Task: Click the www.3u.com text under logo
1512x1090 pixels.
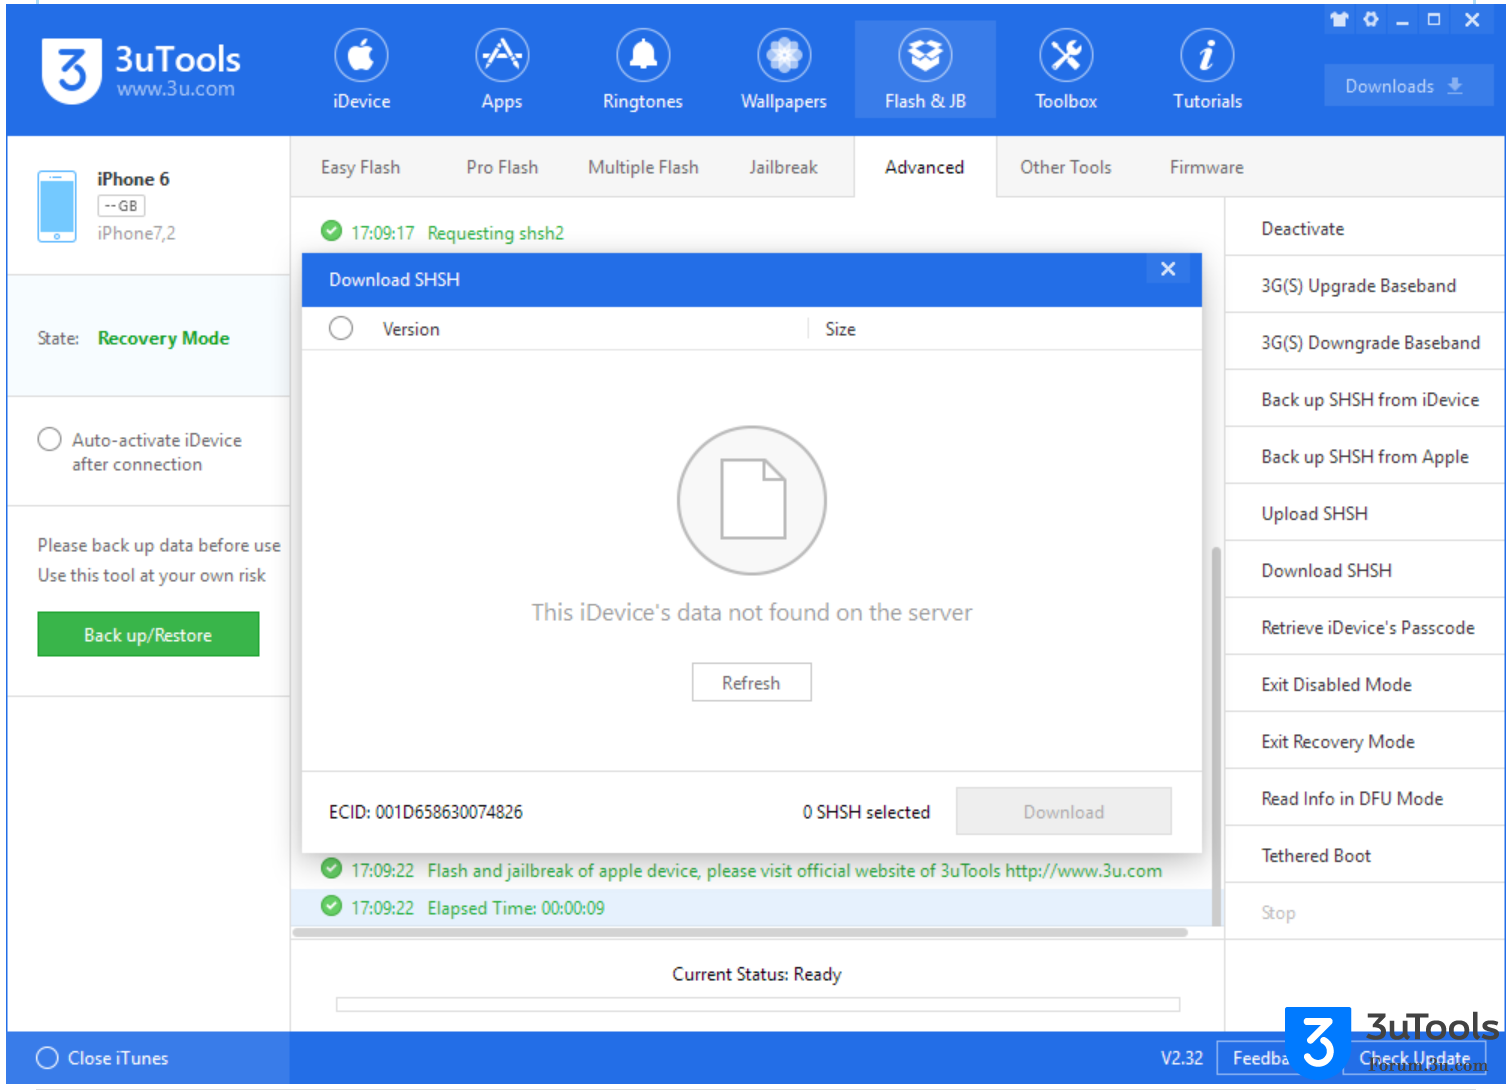Action: (x=176, y=89)
